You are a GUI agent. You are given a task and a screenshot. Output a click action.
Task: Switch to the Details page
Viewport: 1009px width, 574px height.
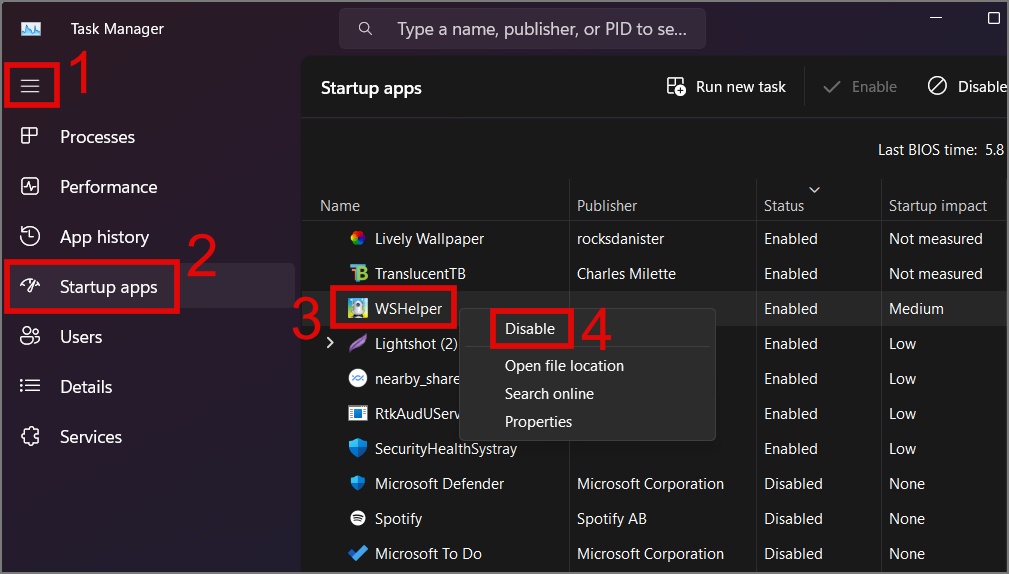[86, 387]
